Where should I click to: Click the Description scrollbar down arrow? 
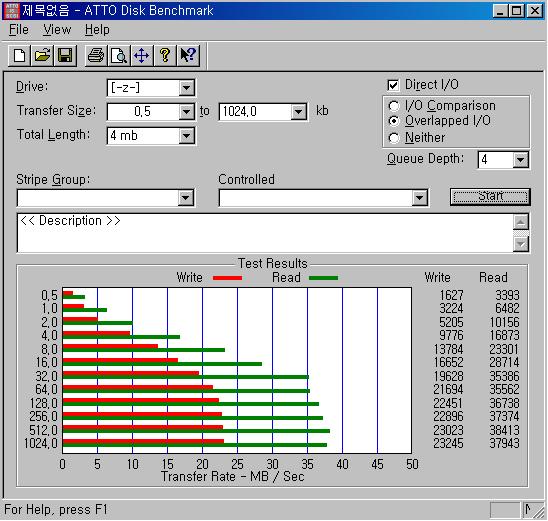pyautogui.click(x=521, y=244)
